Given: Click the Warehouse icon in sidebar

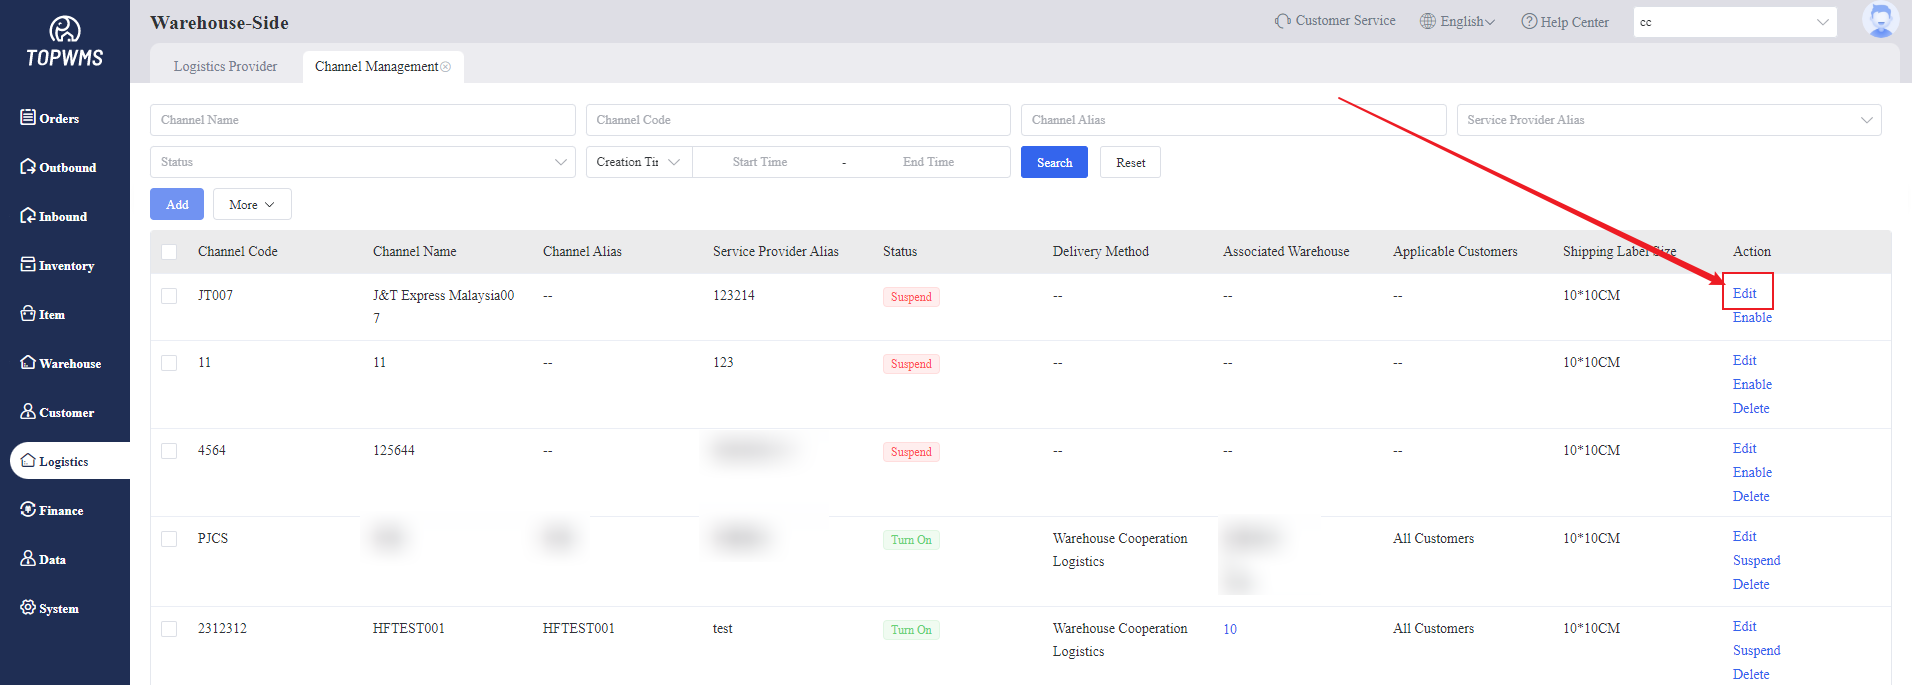Looking at the screenshot, I should tap(28, 363).
